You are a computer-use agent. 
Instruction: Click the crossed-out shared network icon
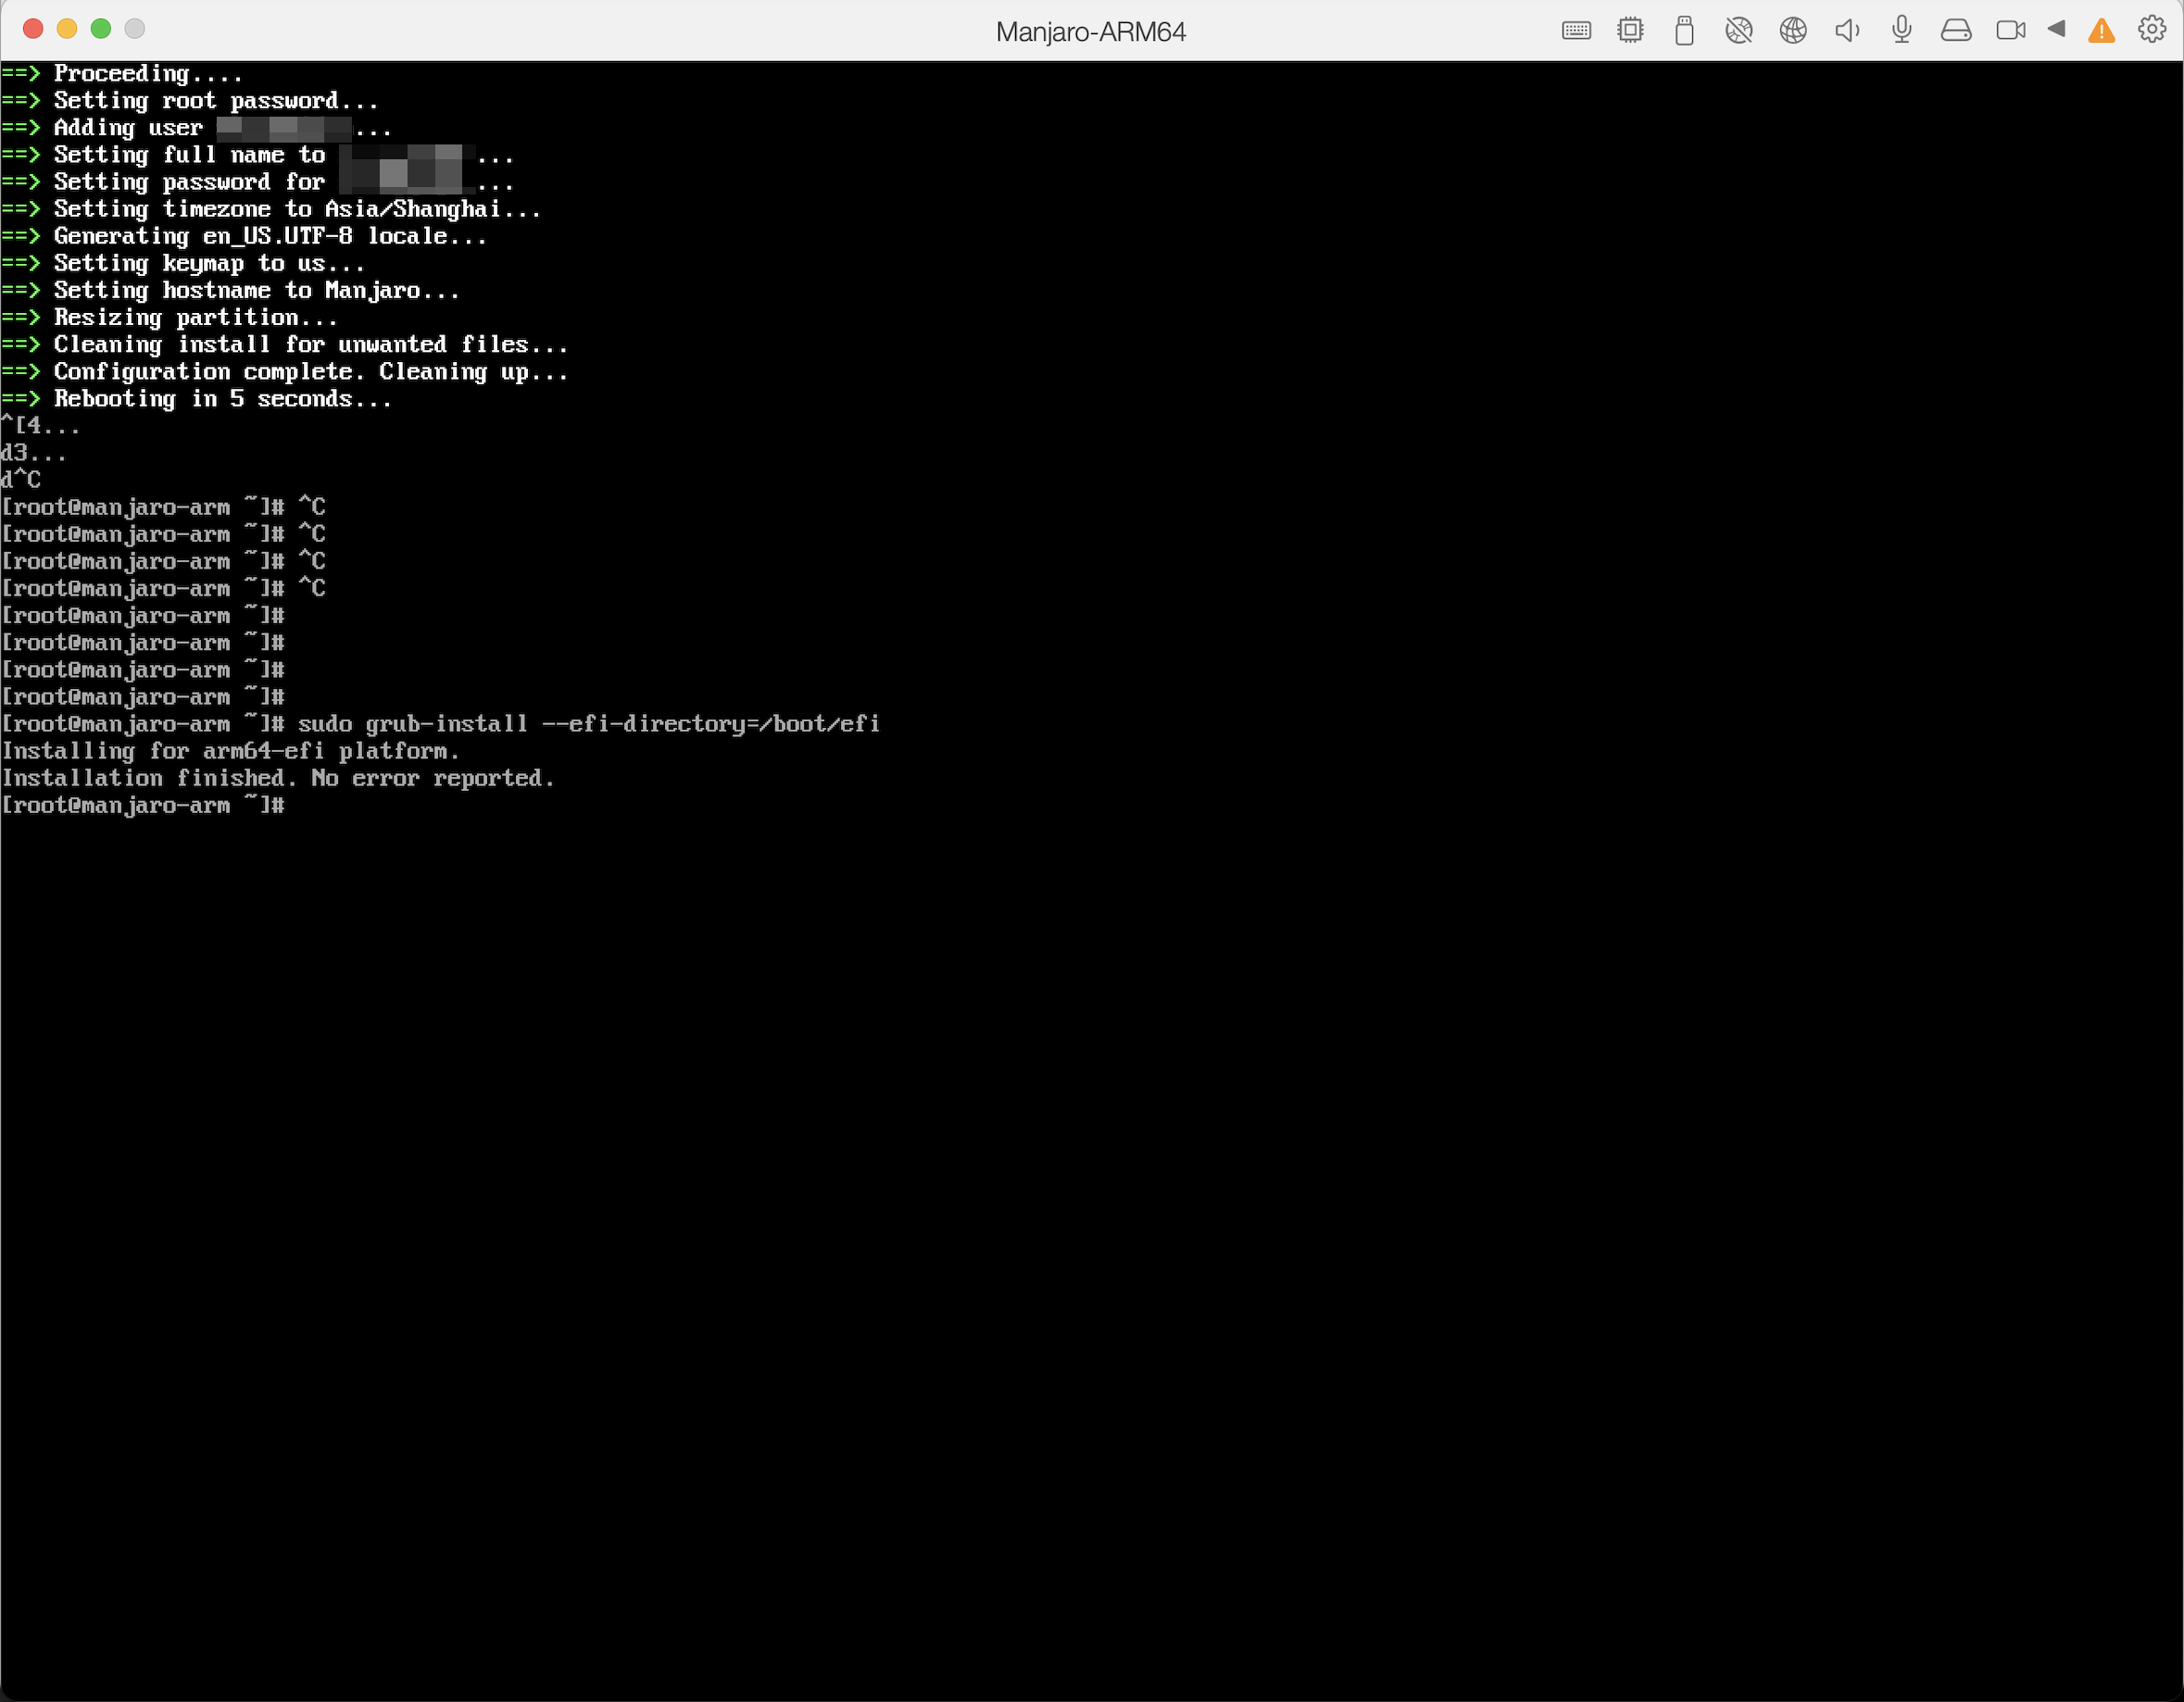point(1739,30)
